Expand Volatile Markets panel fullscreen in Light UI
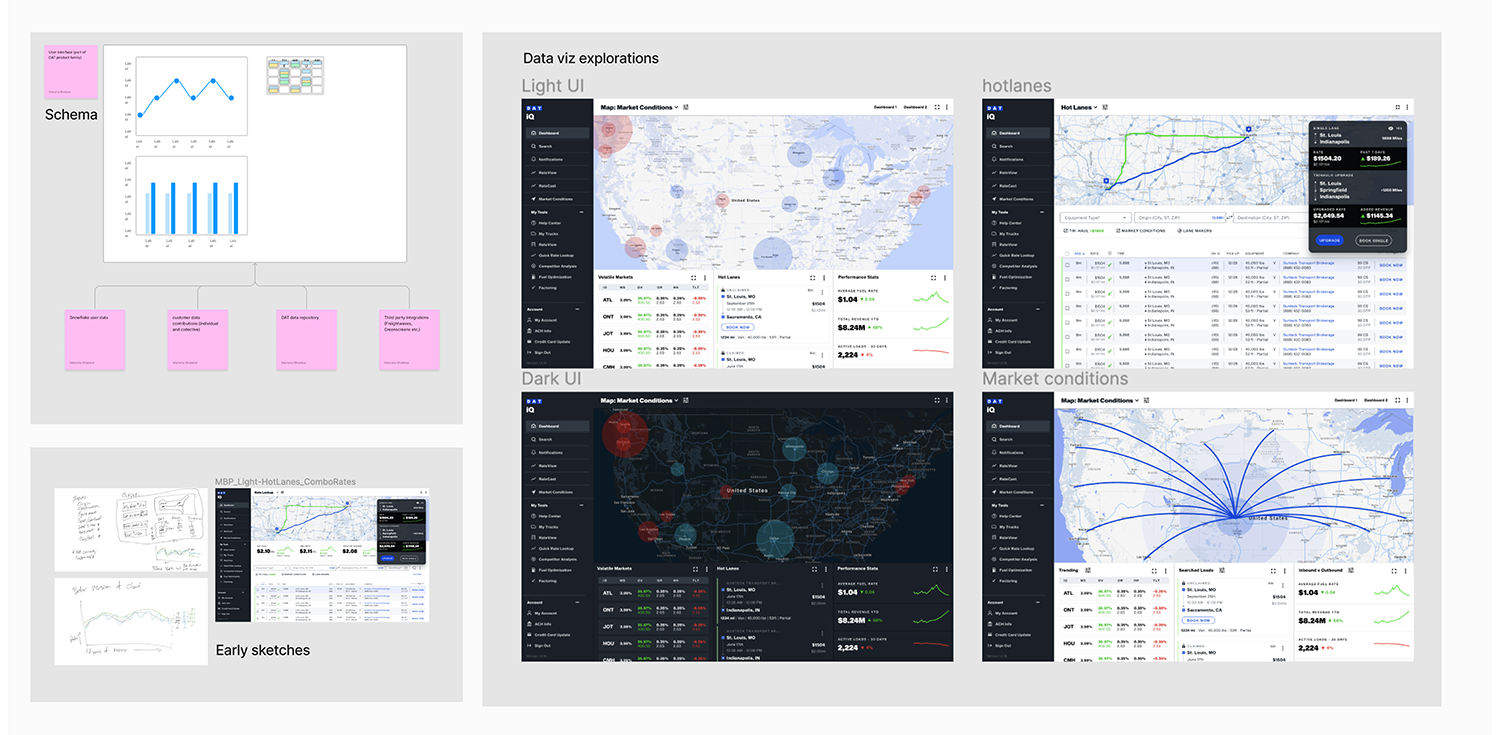Image resolution: width=1500 pixels, height=735 pixels. click(x=693, y=277)
